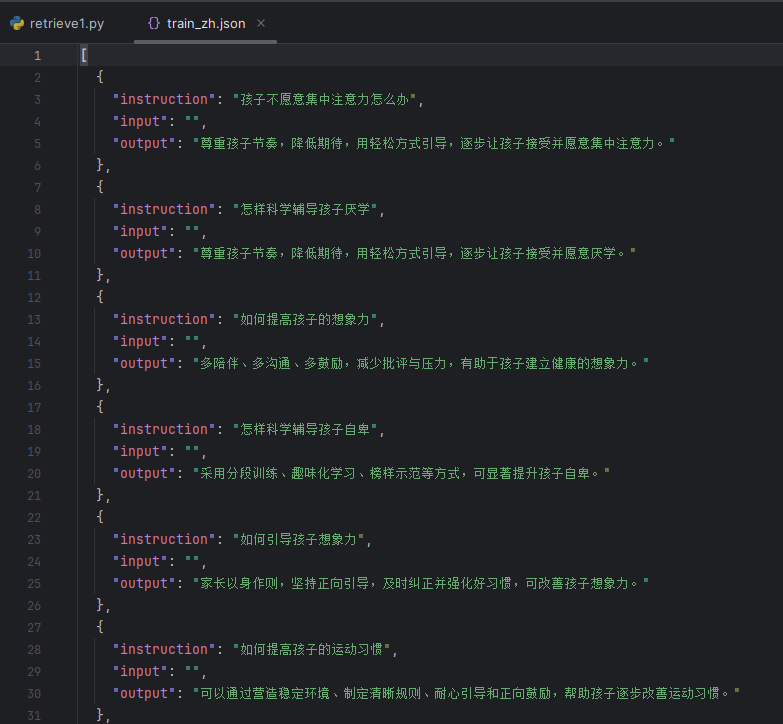Screen dimensions: 783x724
Task: Click line number 25 in the gutter
Action: coord(34,583)
